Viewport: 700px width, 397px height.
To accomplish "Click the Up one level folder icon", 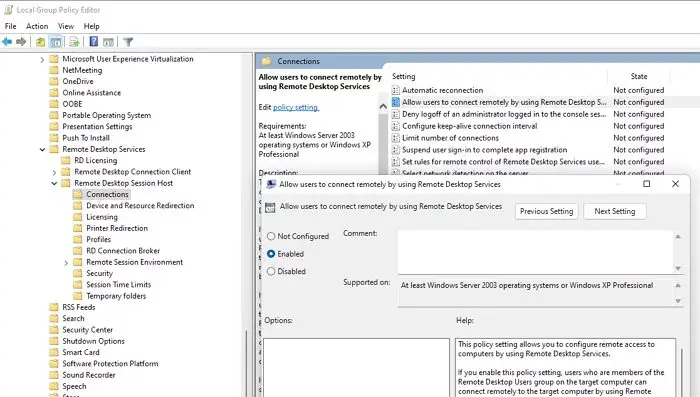I will pos(40,42).
